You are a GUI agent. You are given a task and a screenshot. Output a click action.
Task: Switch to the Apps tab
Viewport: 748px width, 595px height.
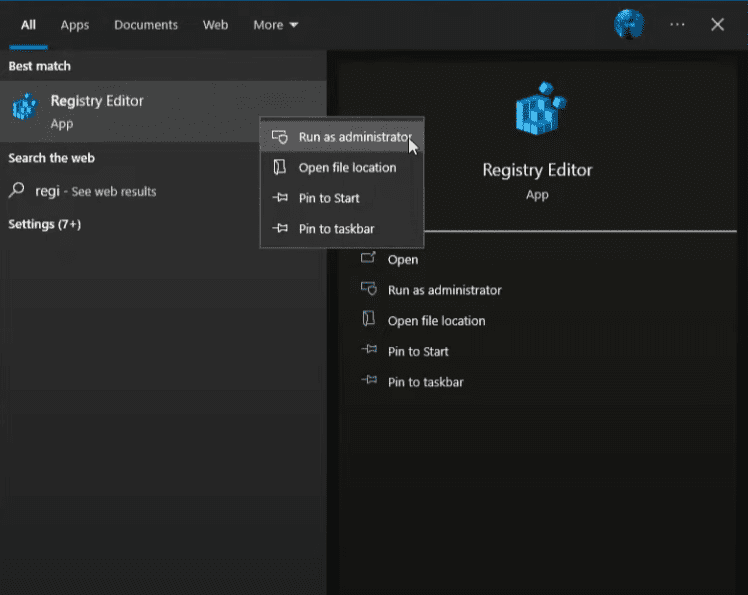(75, 25)
